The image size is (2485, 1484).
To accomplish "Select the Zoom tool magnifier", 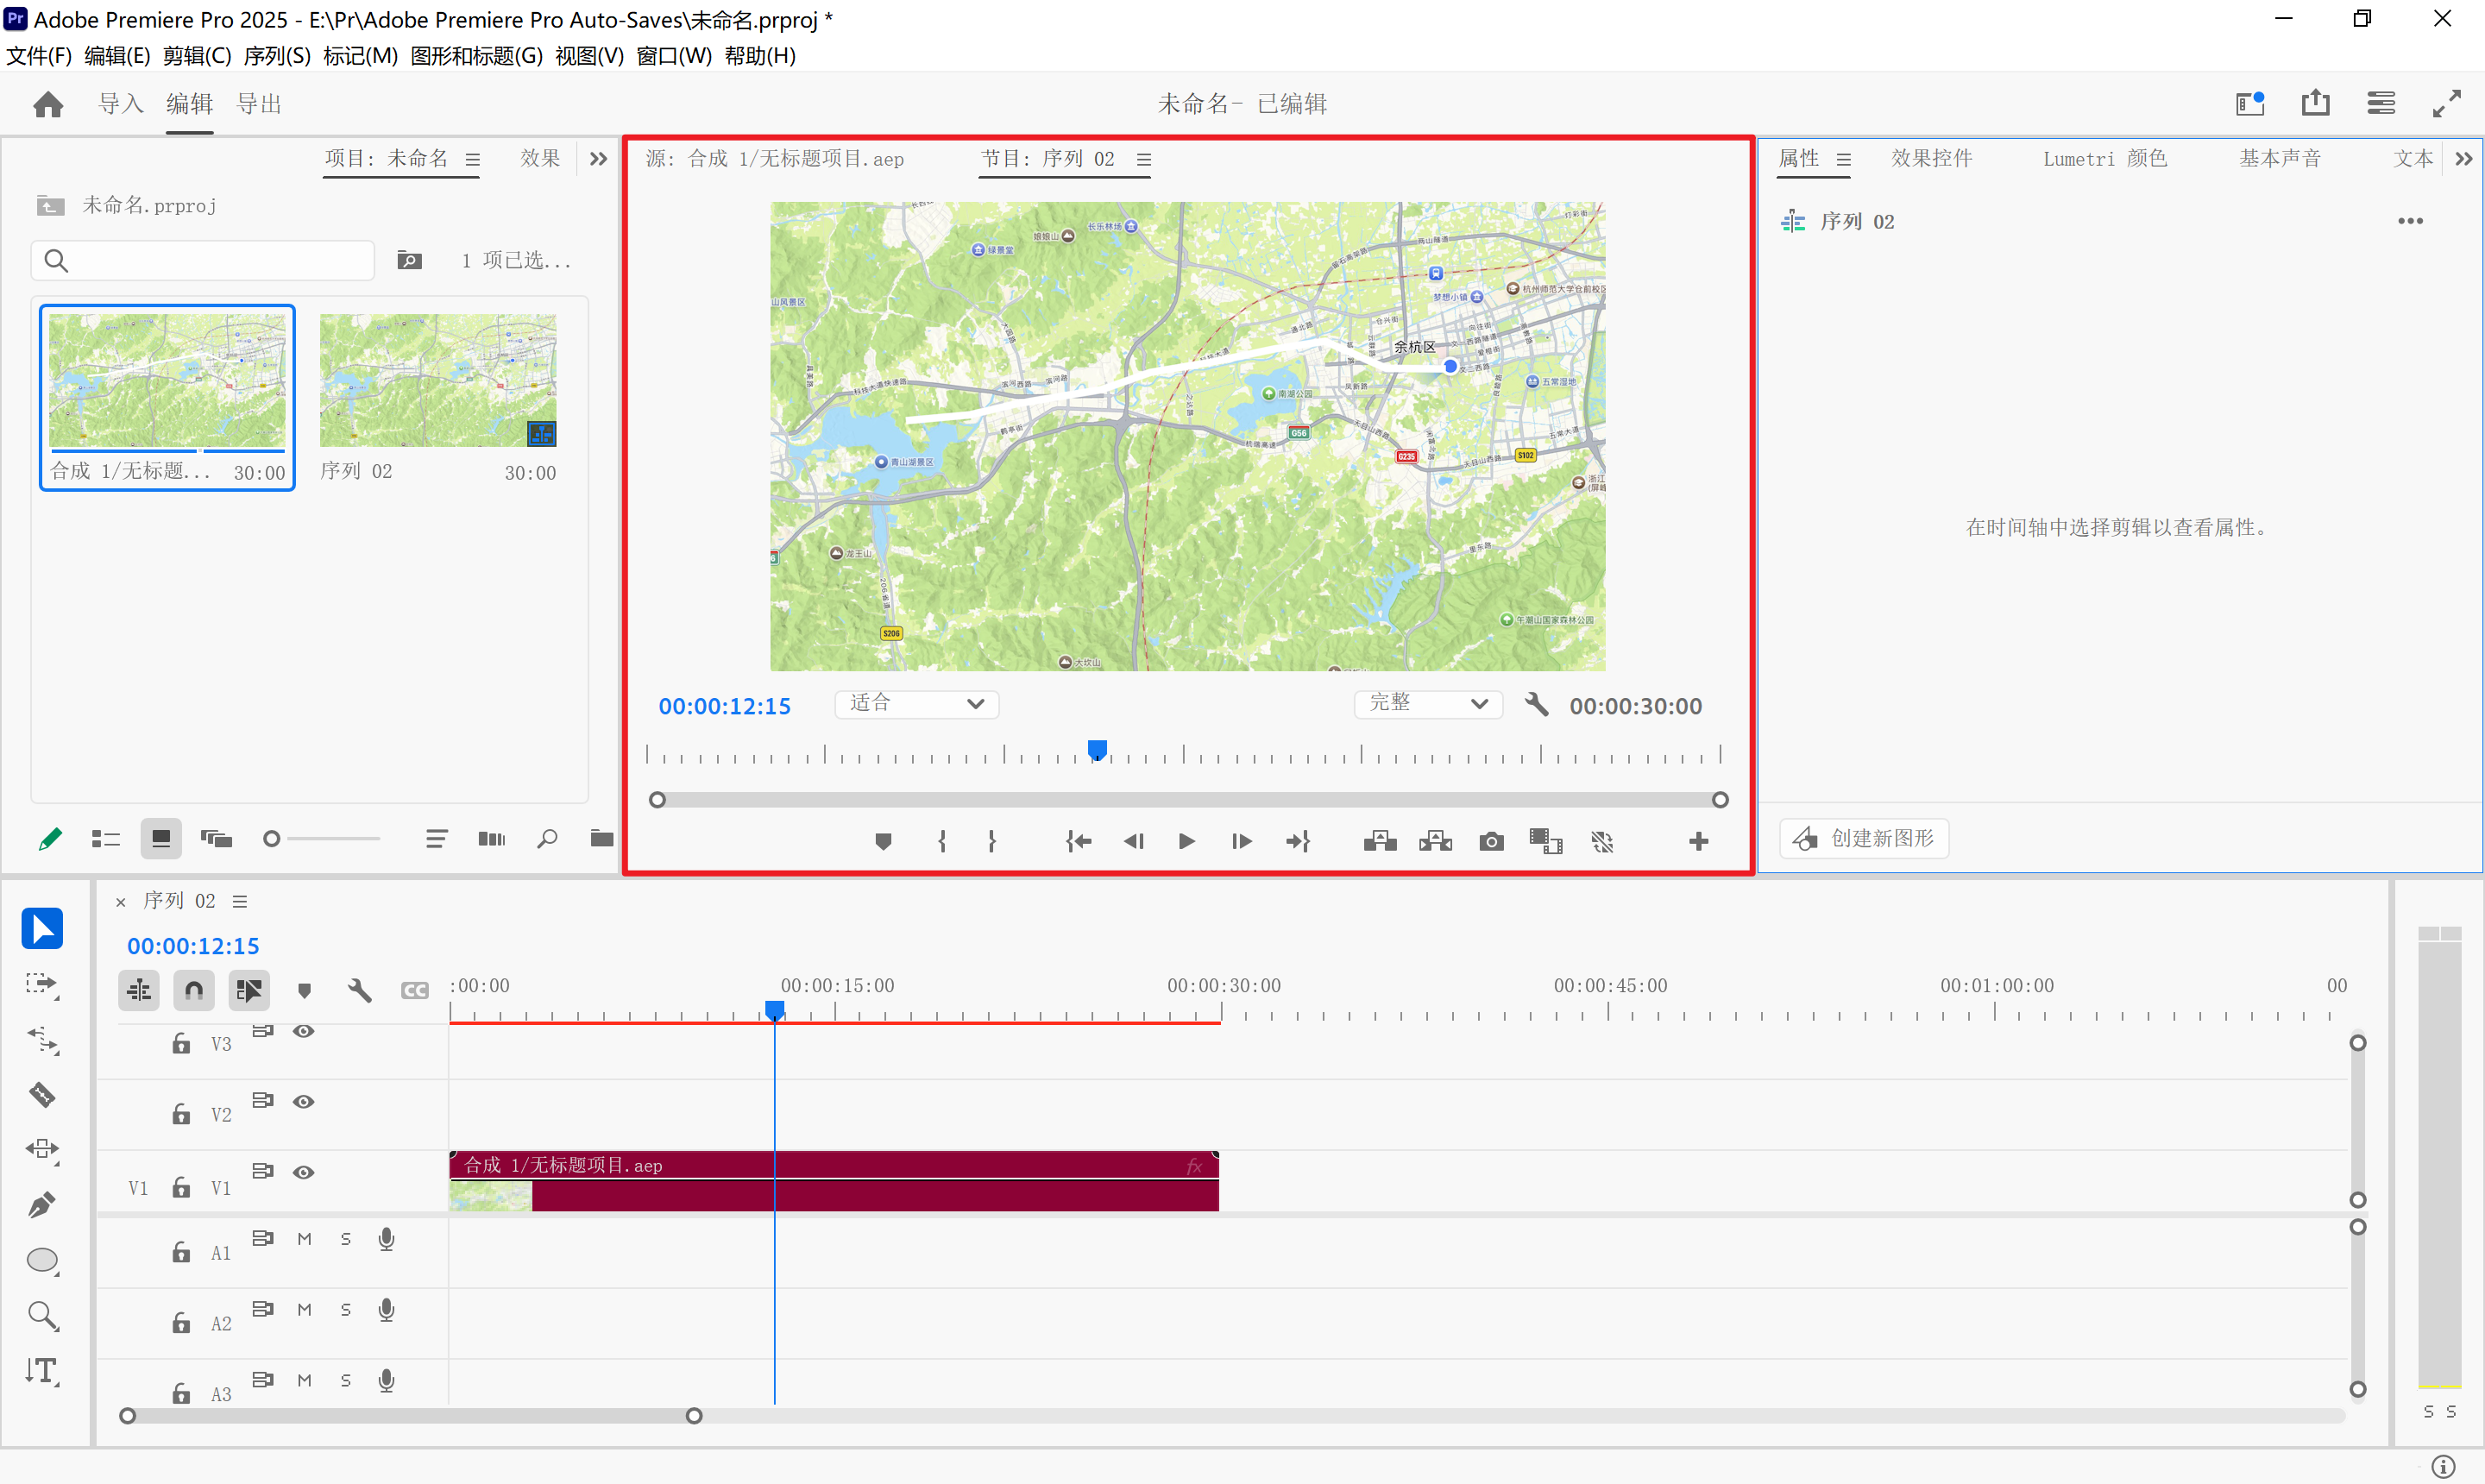I will pos(42,1316).
